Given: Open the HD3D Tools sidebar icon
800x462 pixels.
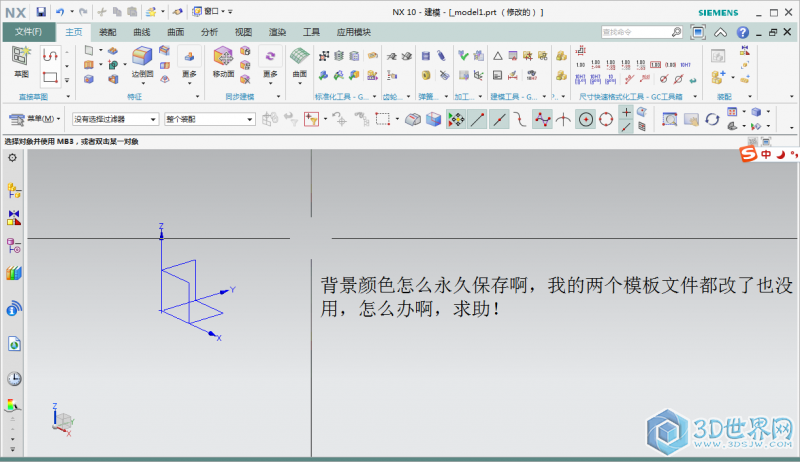Looking at the screenshot, I should (14, 309).
